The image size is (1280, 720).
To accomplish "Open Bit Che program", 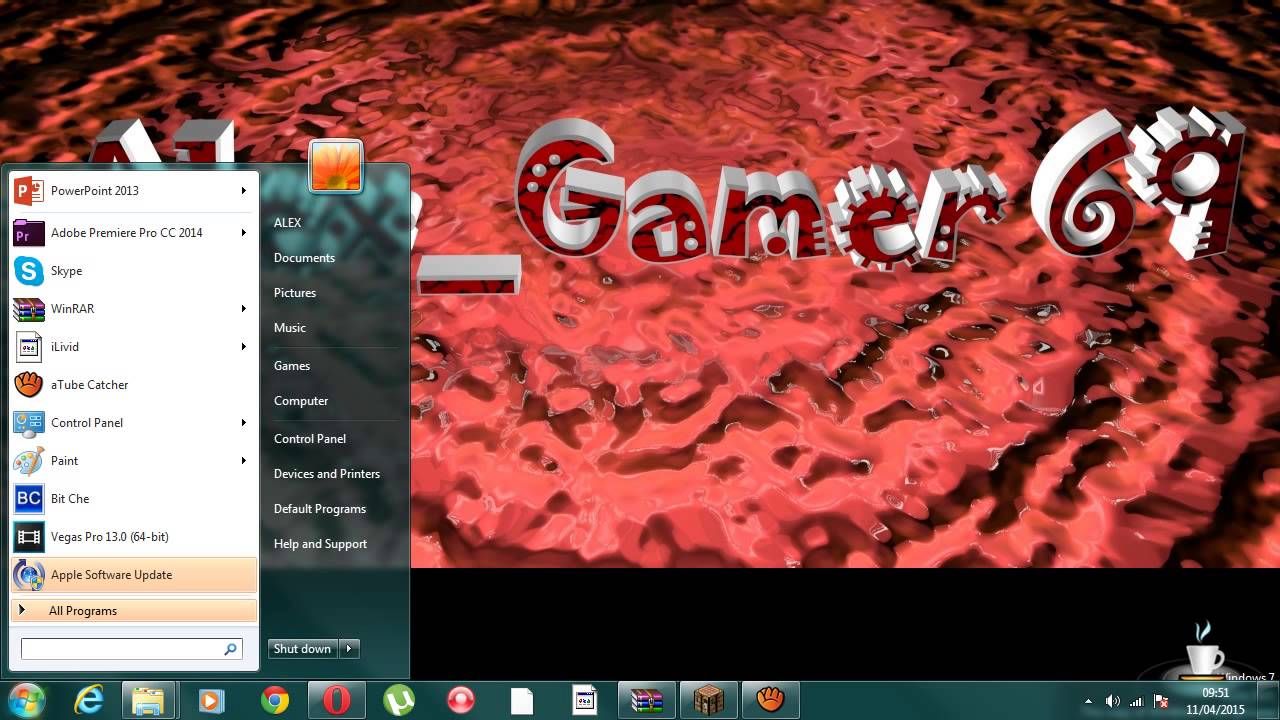I will coord(134,499).
